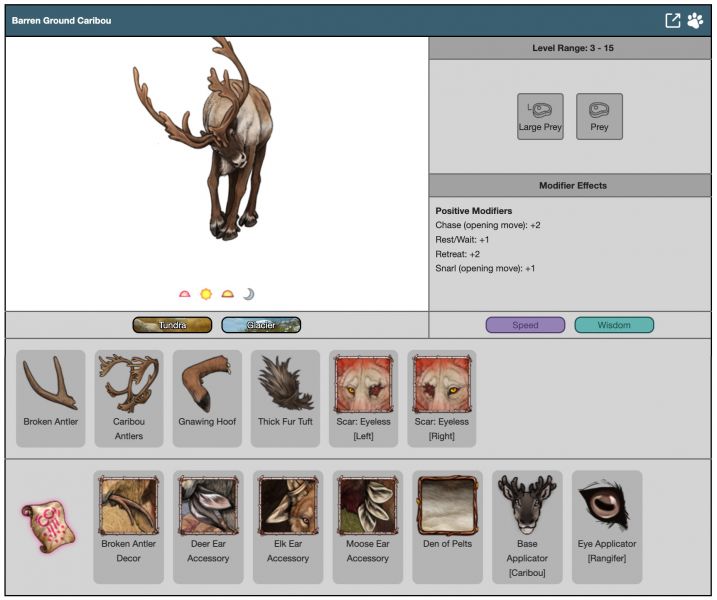Click the paw print icon in header
The image size is (717, 600).
[x=695, y=20]
